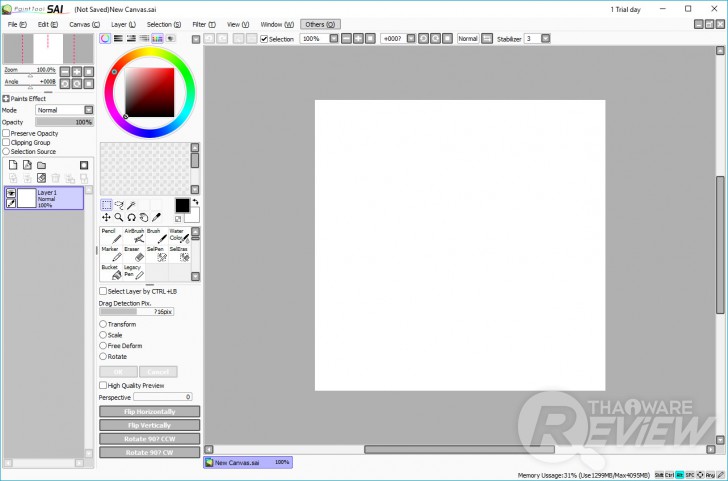Create a new normal layer icon
The width and height of the screenshot is (728, 481).
[x=13, y=165]
